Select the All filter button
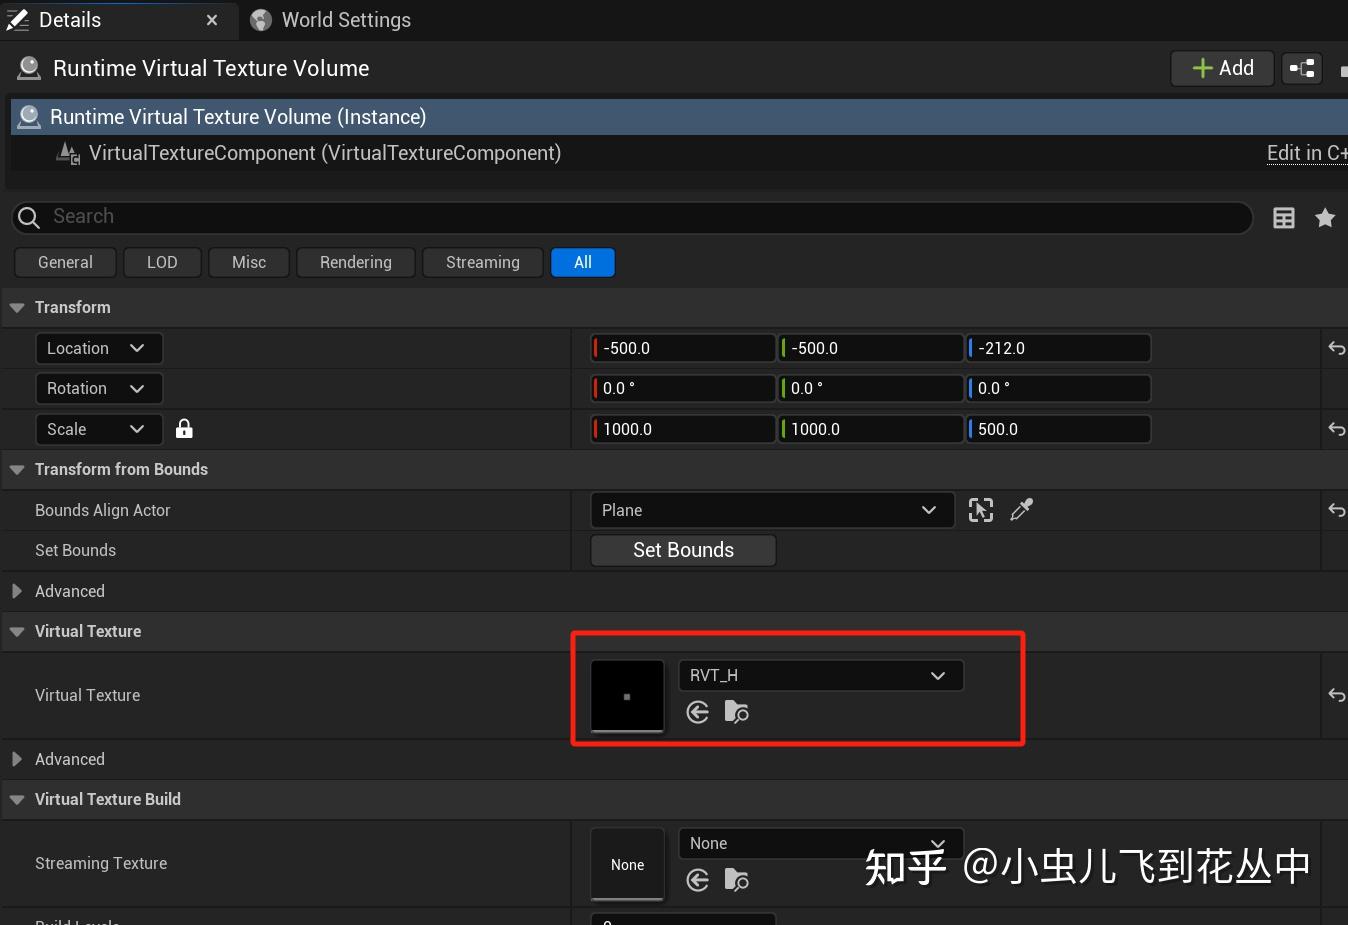The image size is (1348, 925). tap(583, 262)
